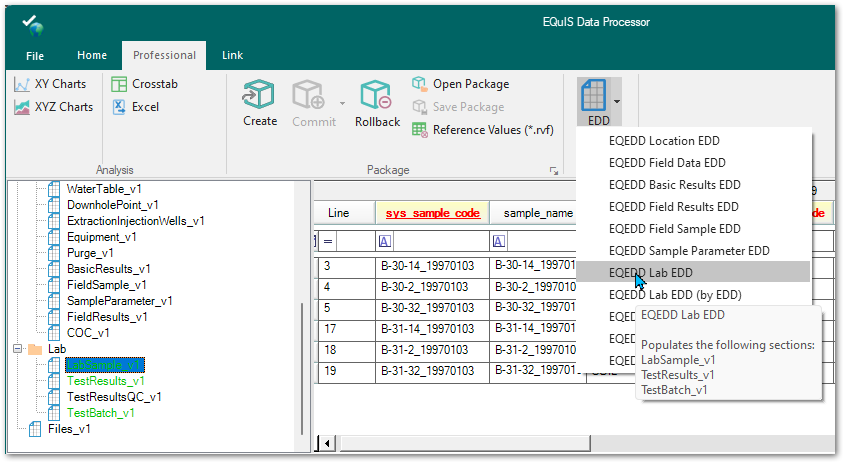This screenshot has height=463, width=844.
Task: Open Reference Values (*.rvf)
Action: 483,130
